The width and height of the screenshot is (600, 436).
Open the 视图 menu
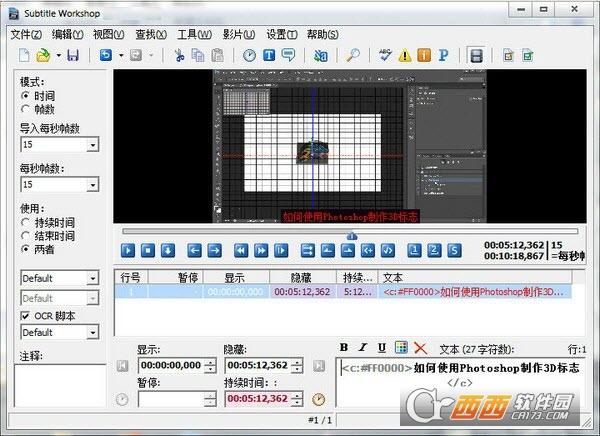tap(109, 34)
